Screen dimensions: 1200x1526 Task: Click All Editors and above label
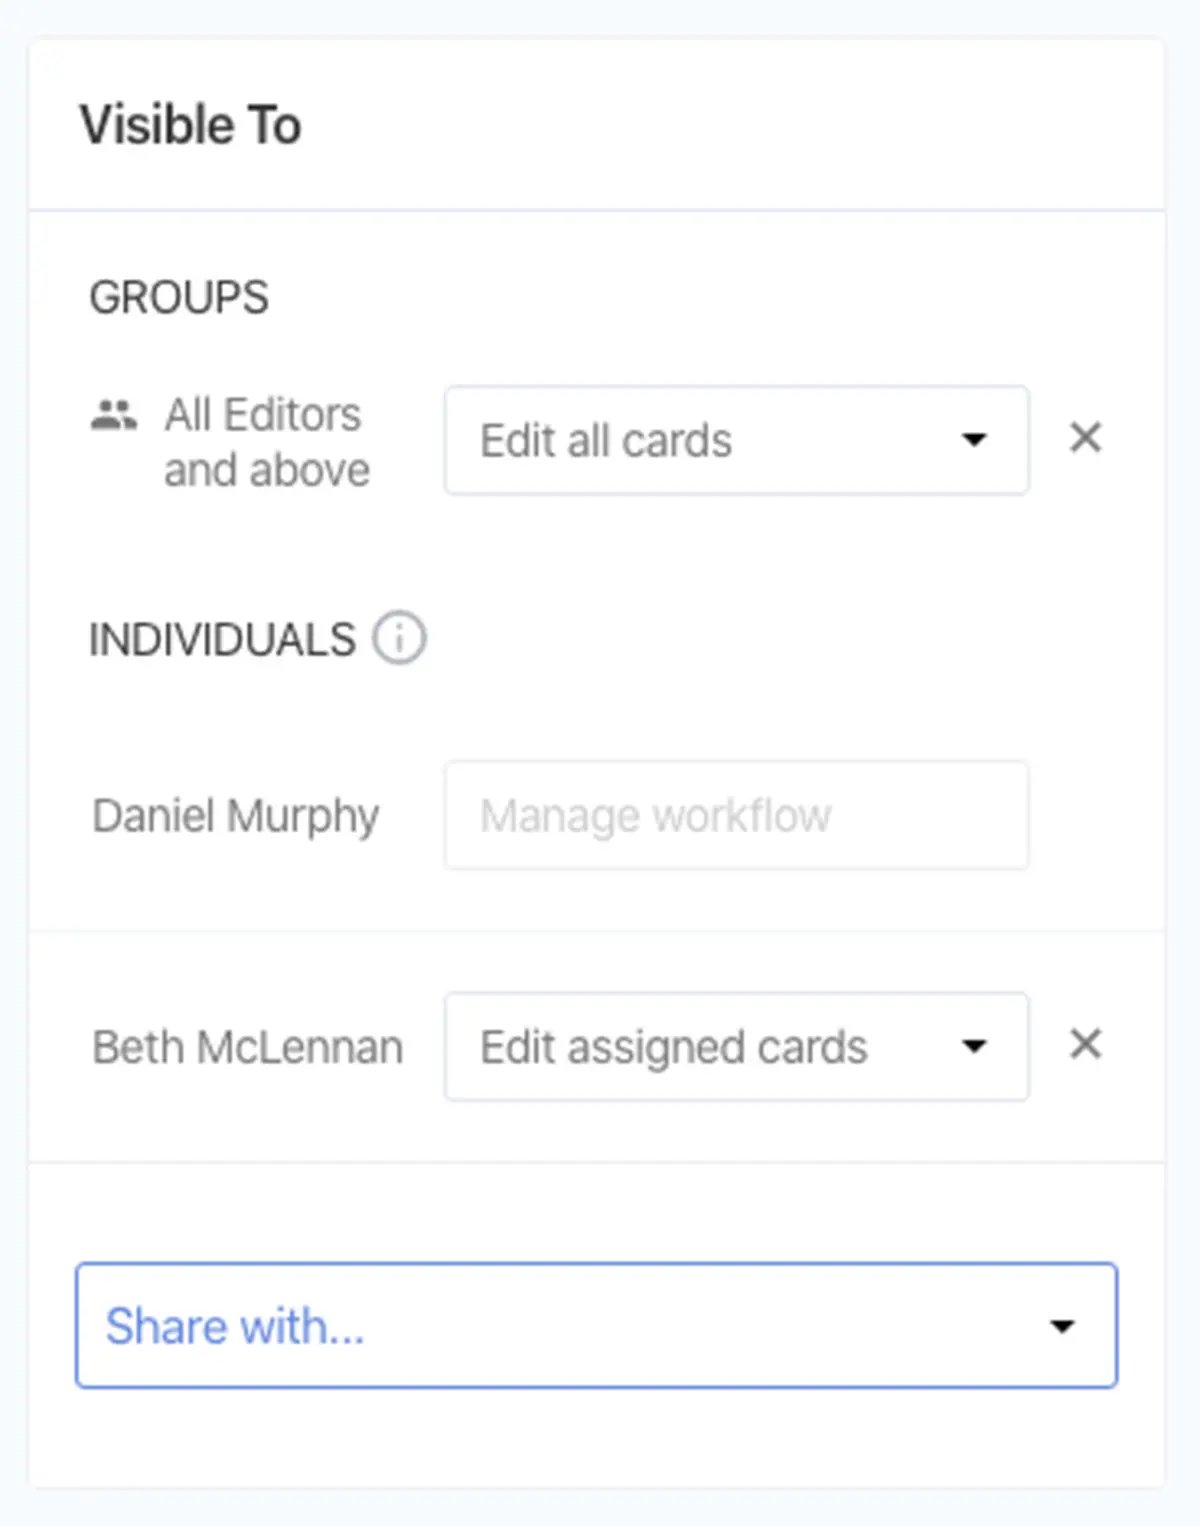[x=267, y=442]
